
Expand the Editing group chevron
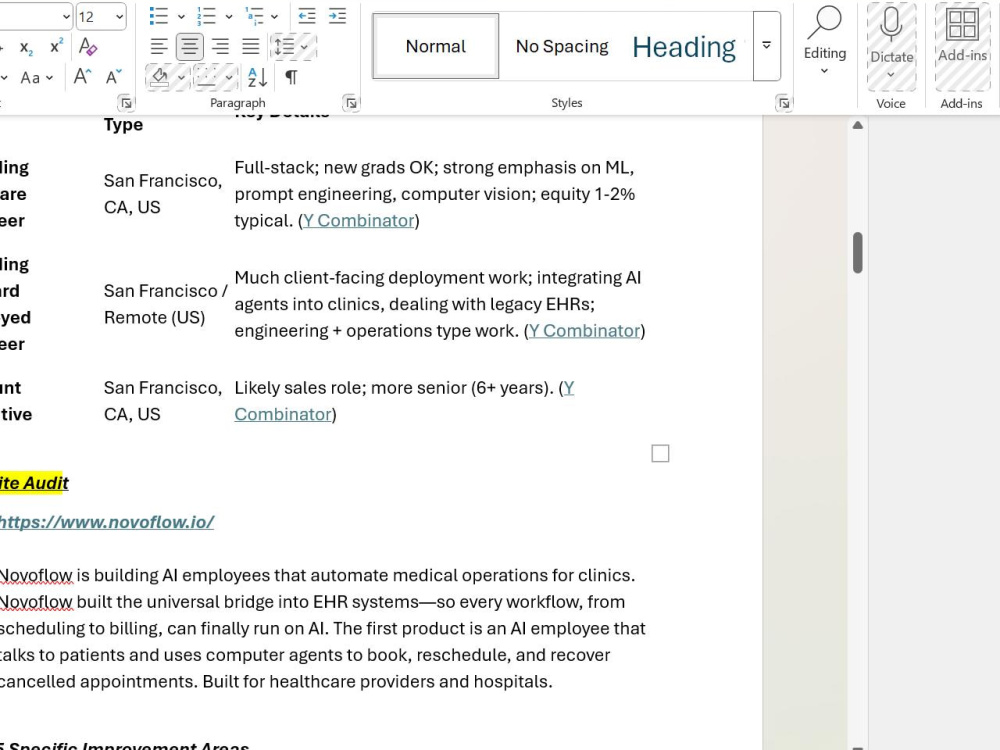point(824,71)
